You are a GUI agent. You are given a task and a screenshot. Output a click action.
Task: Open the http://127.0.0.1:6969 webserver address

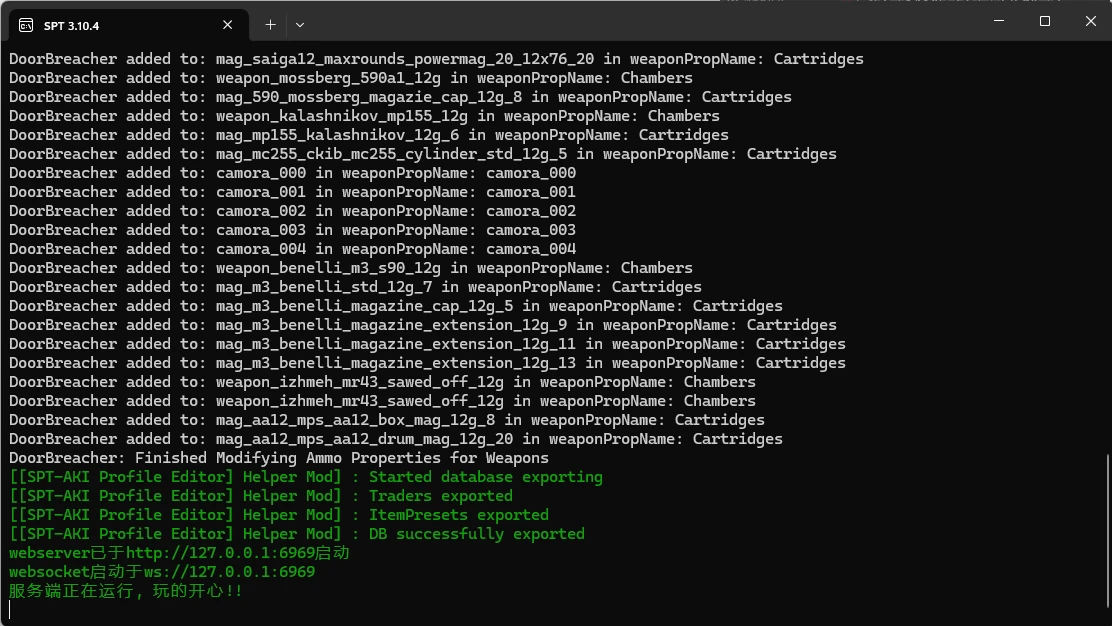click(x=208, y=553)
